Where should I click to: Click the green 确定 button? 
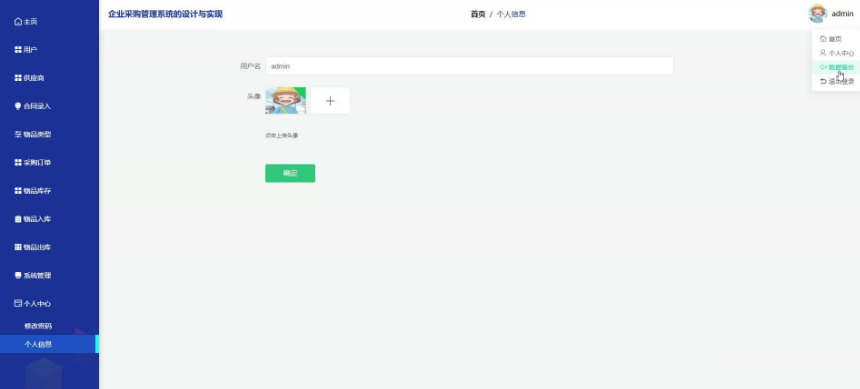290,173
